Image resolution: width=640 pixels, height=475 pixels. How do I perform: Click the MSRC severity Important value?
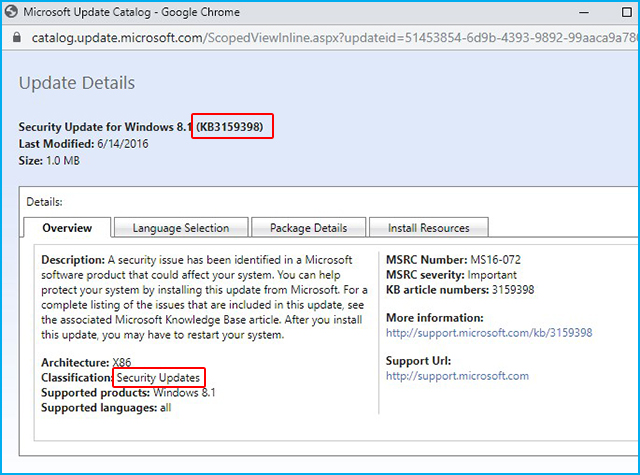pos(492,275)
